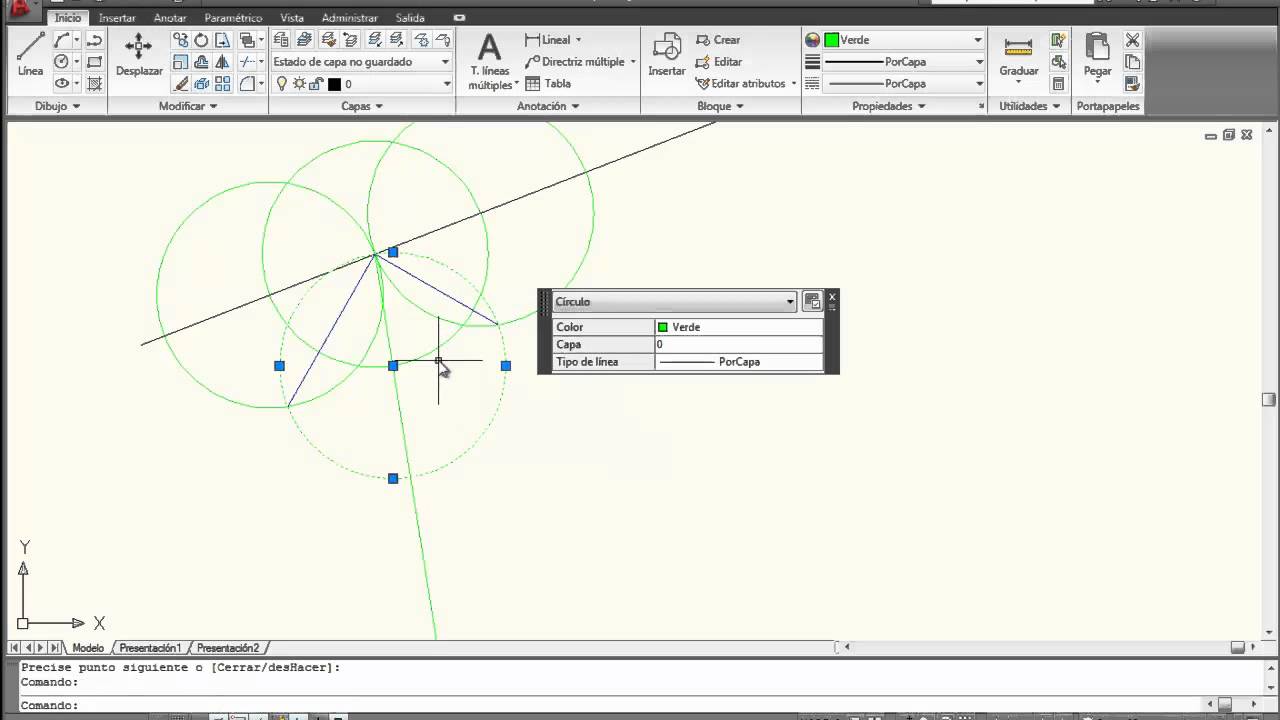Screen dimensions: 1280x720
Task: Open the Presentación1 layout tab
Action: point(150,648)
